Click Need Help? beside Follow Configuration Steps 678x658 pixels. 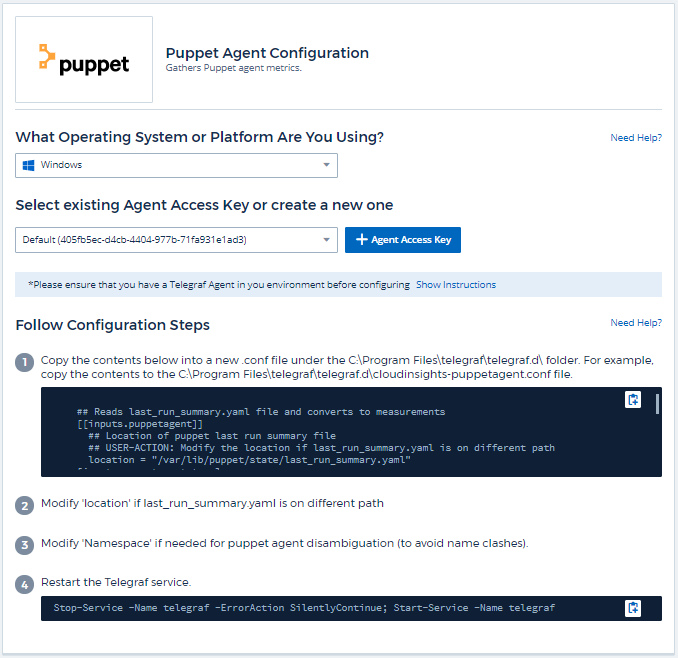[636, 323]
